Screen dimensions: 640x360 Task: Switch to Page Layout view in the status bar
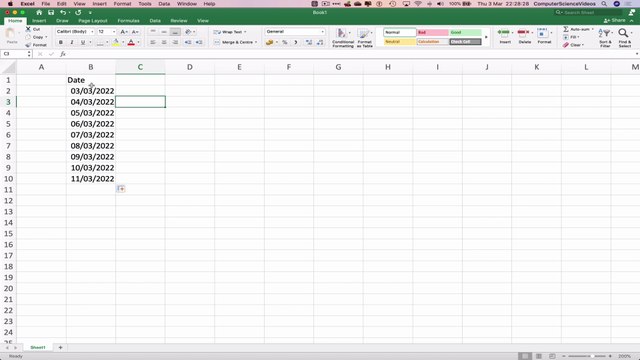[x=539, y=356]
